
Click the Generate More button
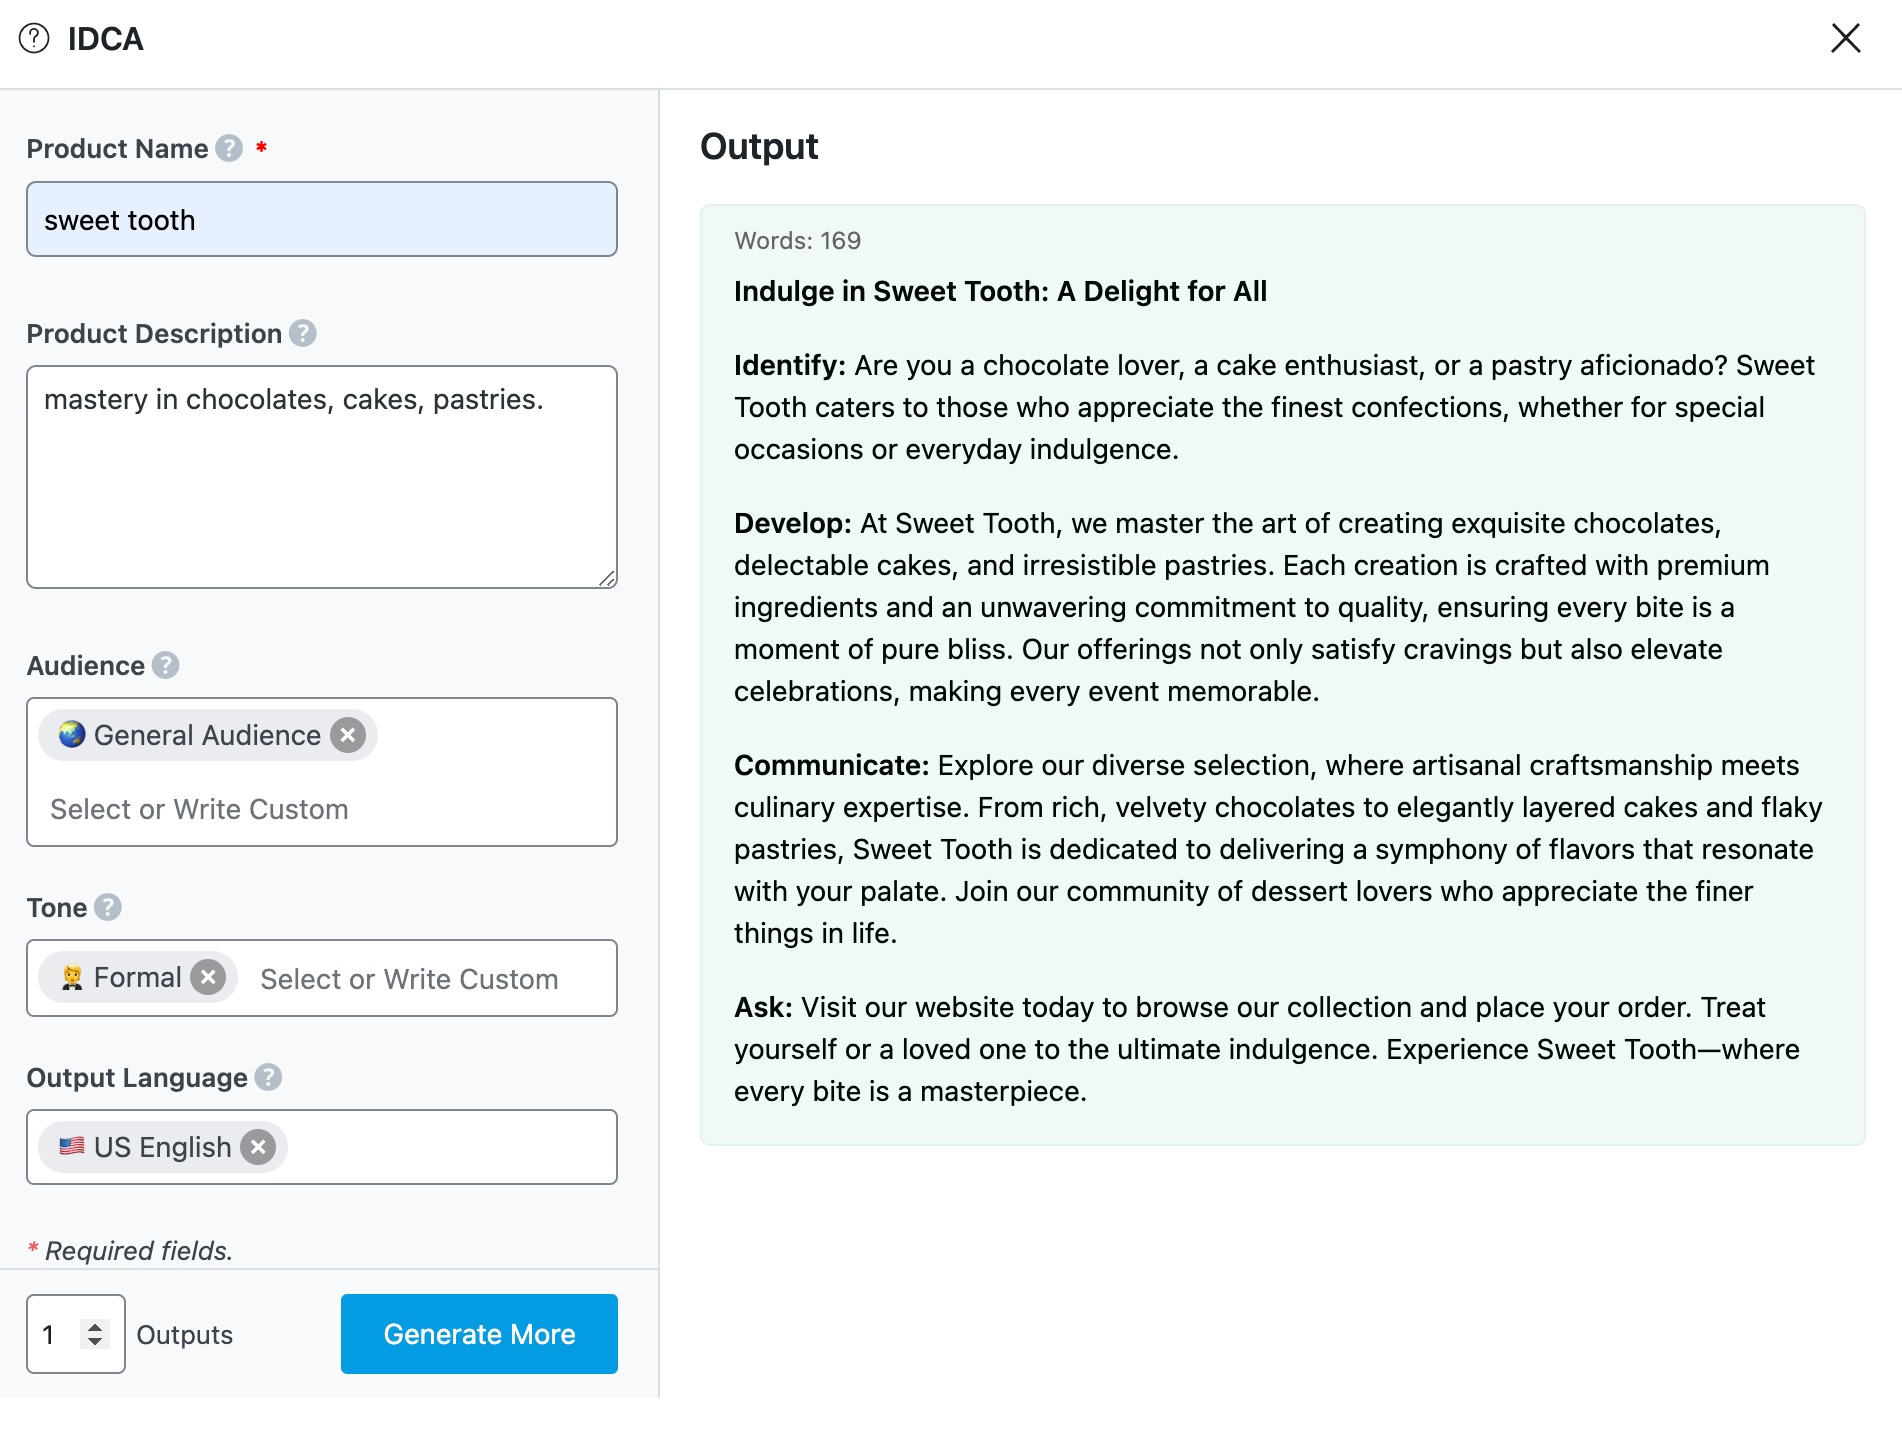click(x=479, y=1334)
